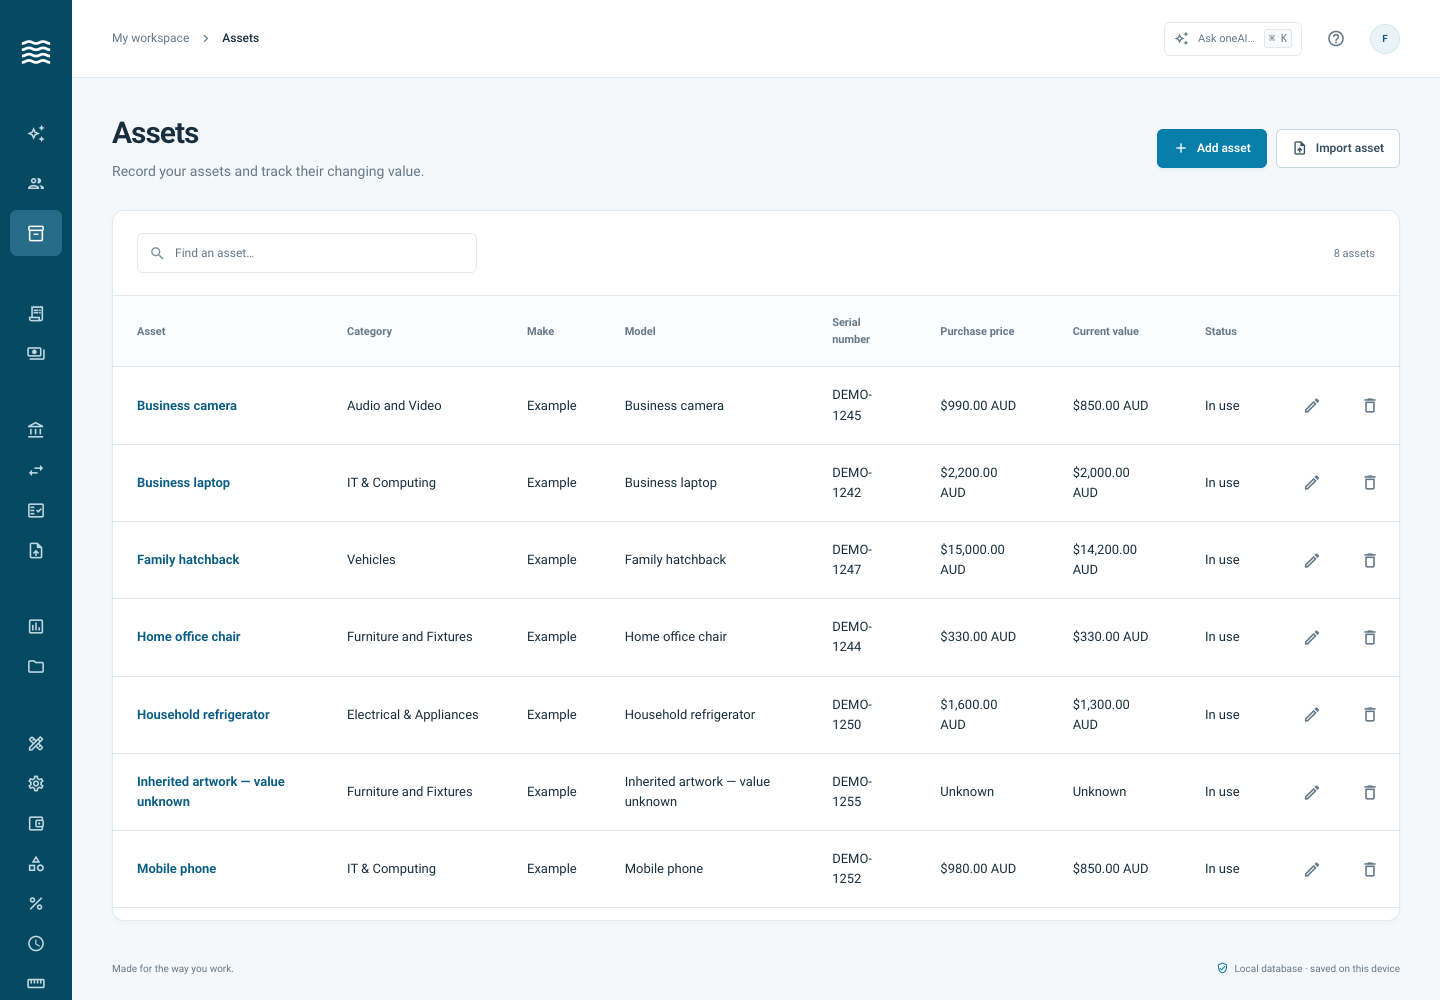Open the Mobile phone asset link
1440x1000 pixels.
[x=176, y=869]
